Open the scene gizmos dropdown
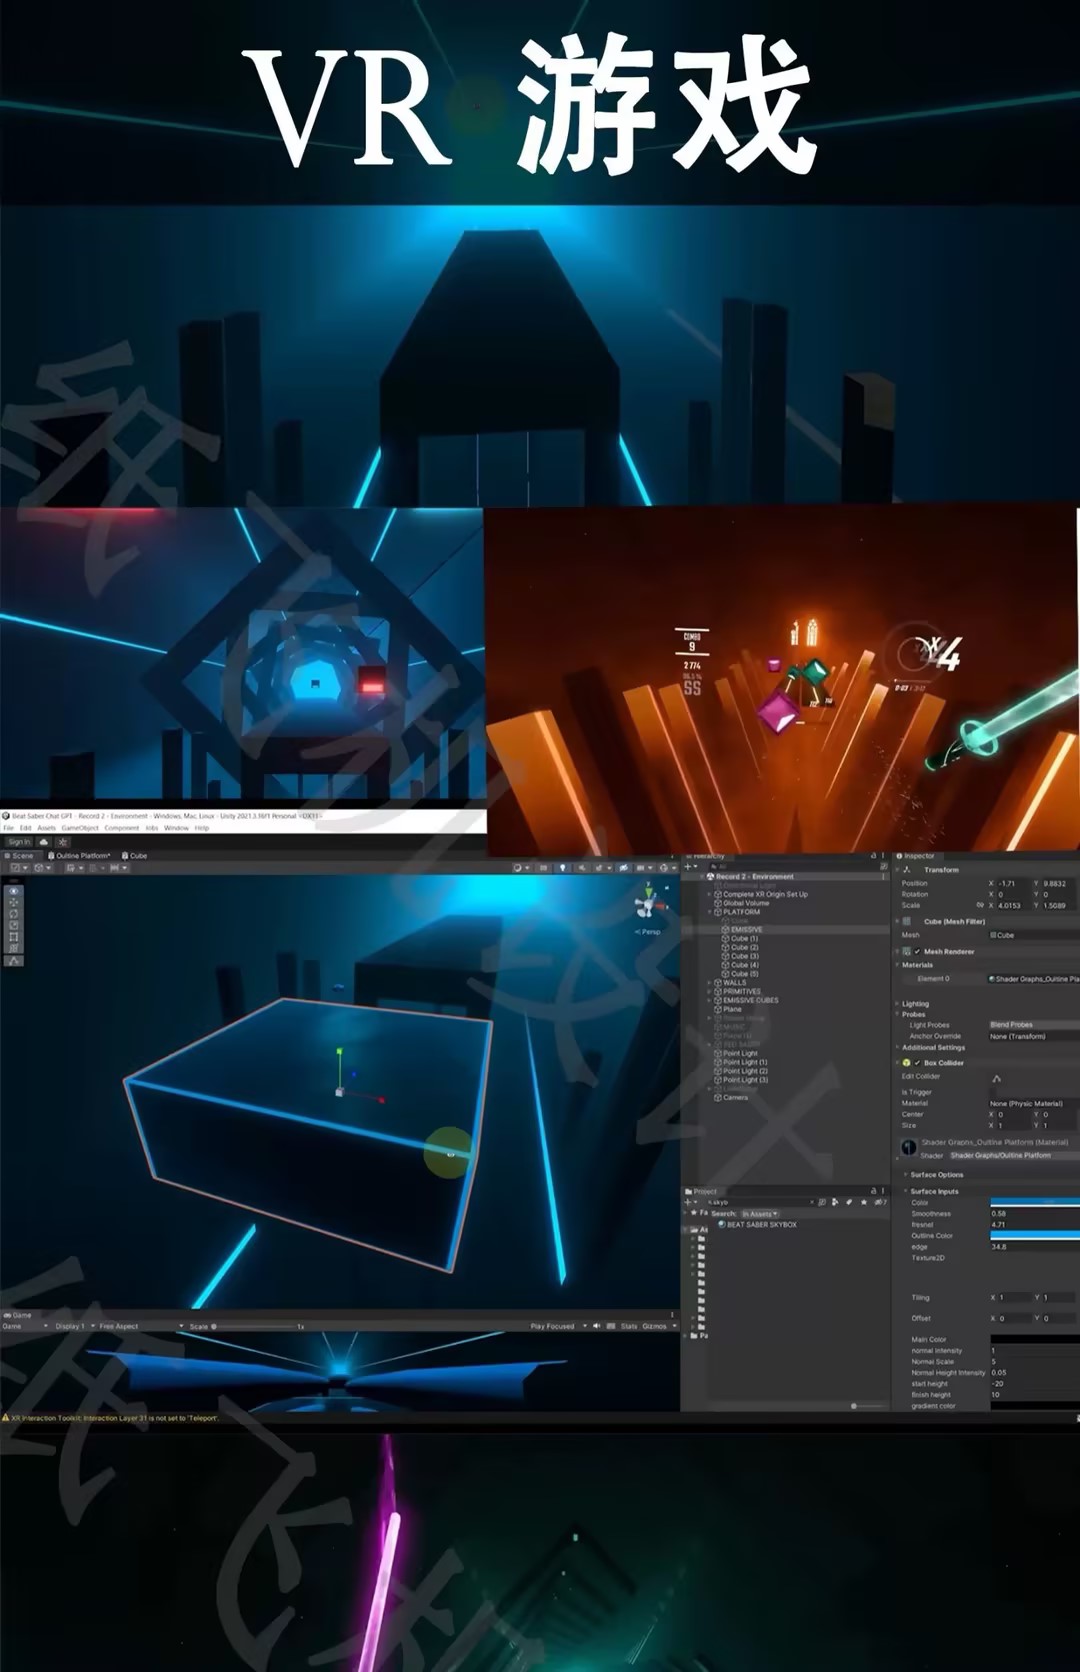The height and width of the screenshot is (1672, 1080). 665,868
